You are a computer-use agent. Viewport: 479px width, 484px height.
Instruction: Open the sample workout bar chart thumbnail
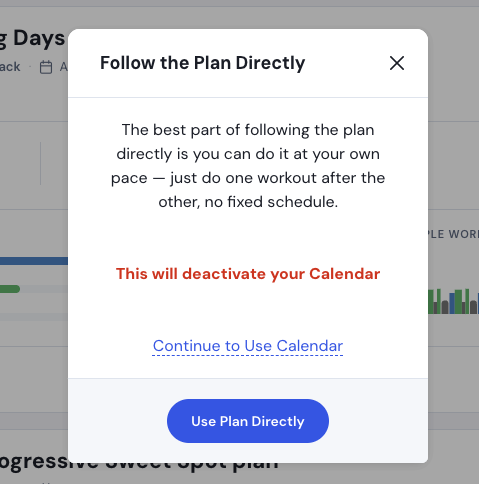[x=454, y=301]
